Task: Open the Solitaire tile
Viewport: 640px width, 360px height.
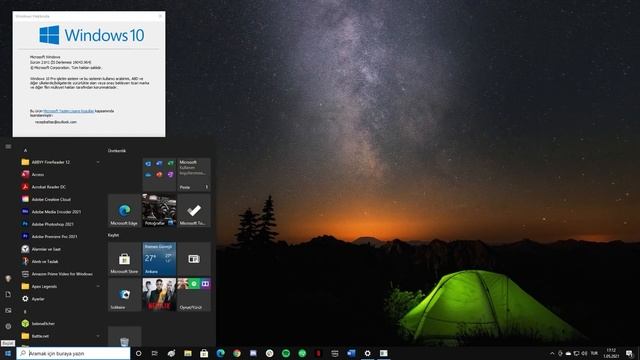Action: pyautogui.click(x=124, y=295)
